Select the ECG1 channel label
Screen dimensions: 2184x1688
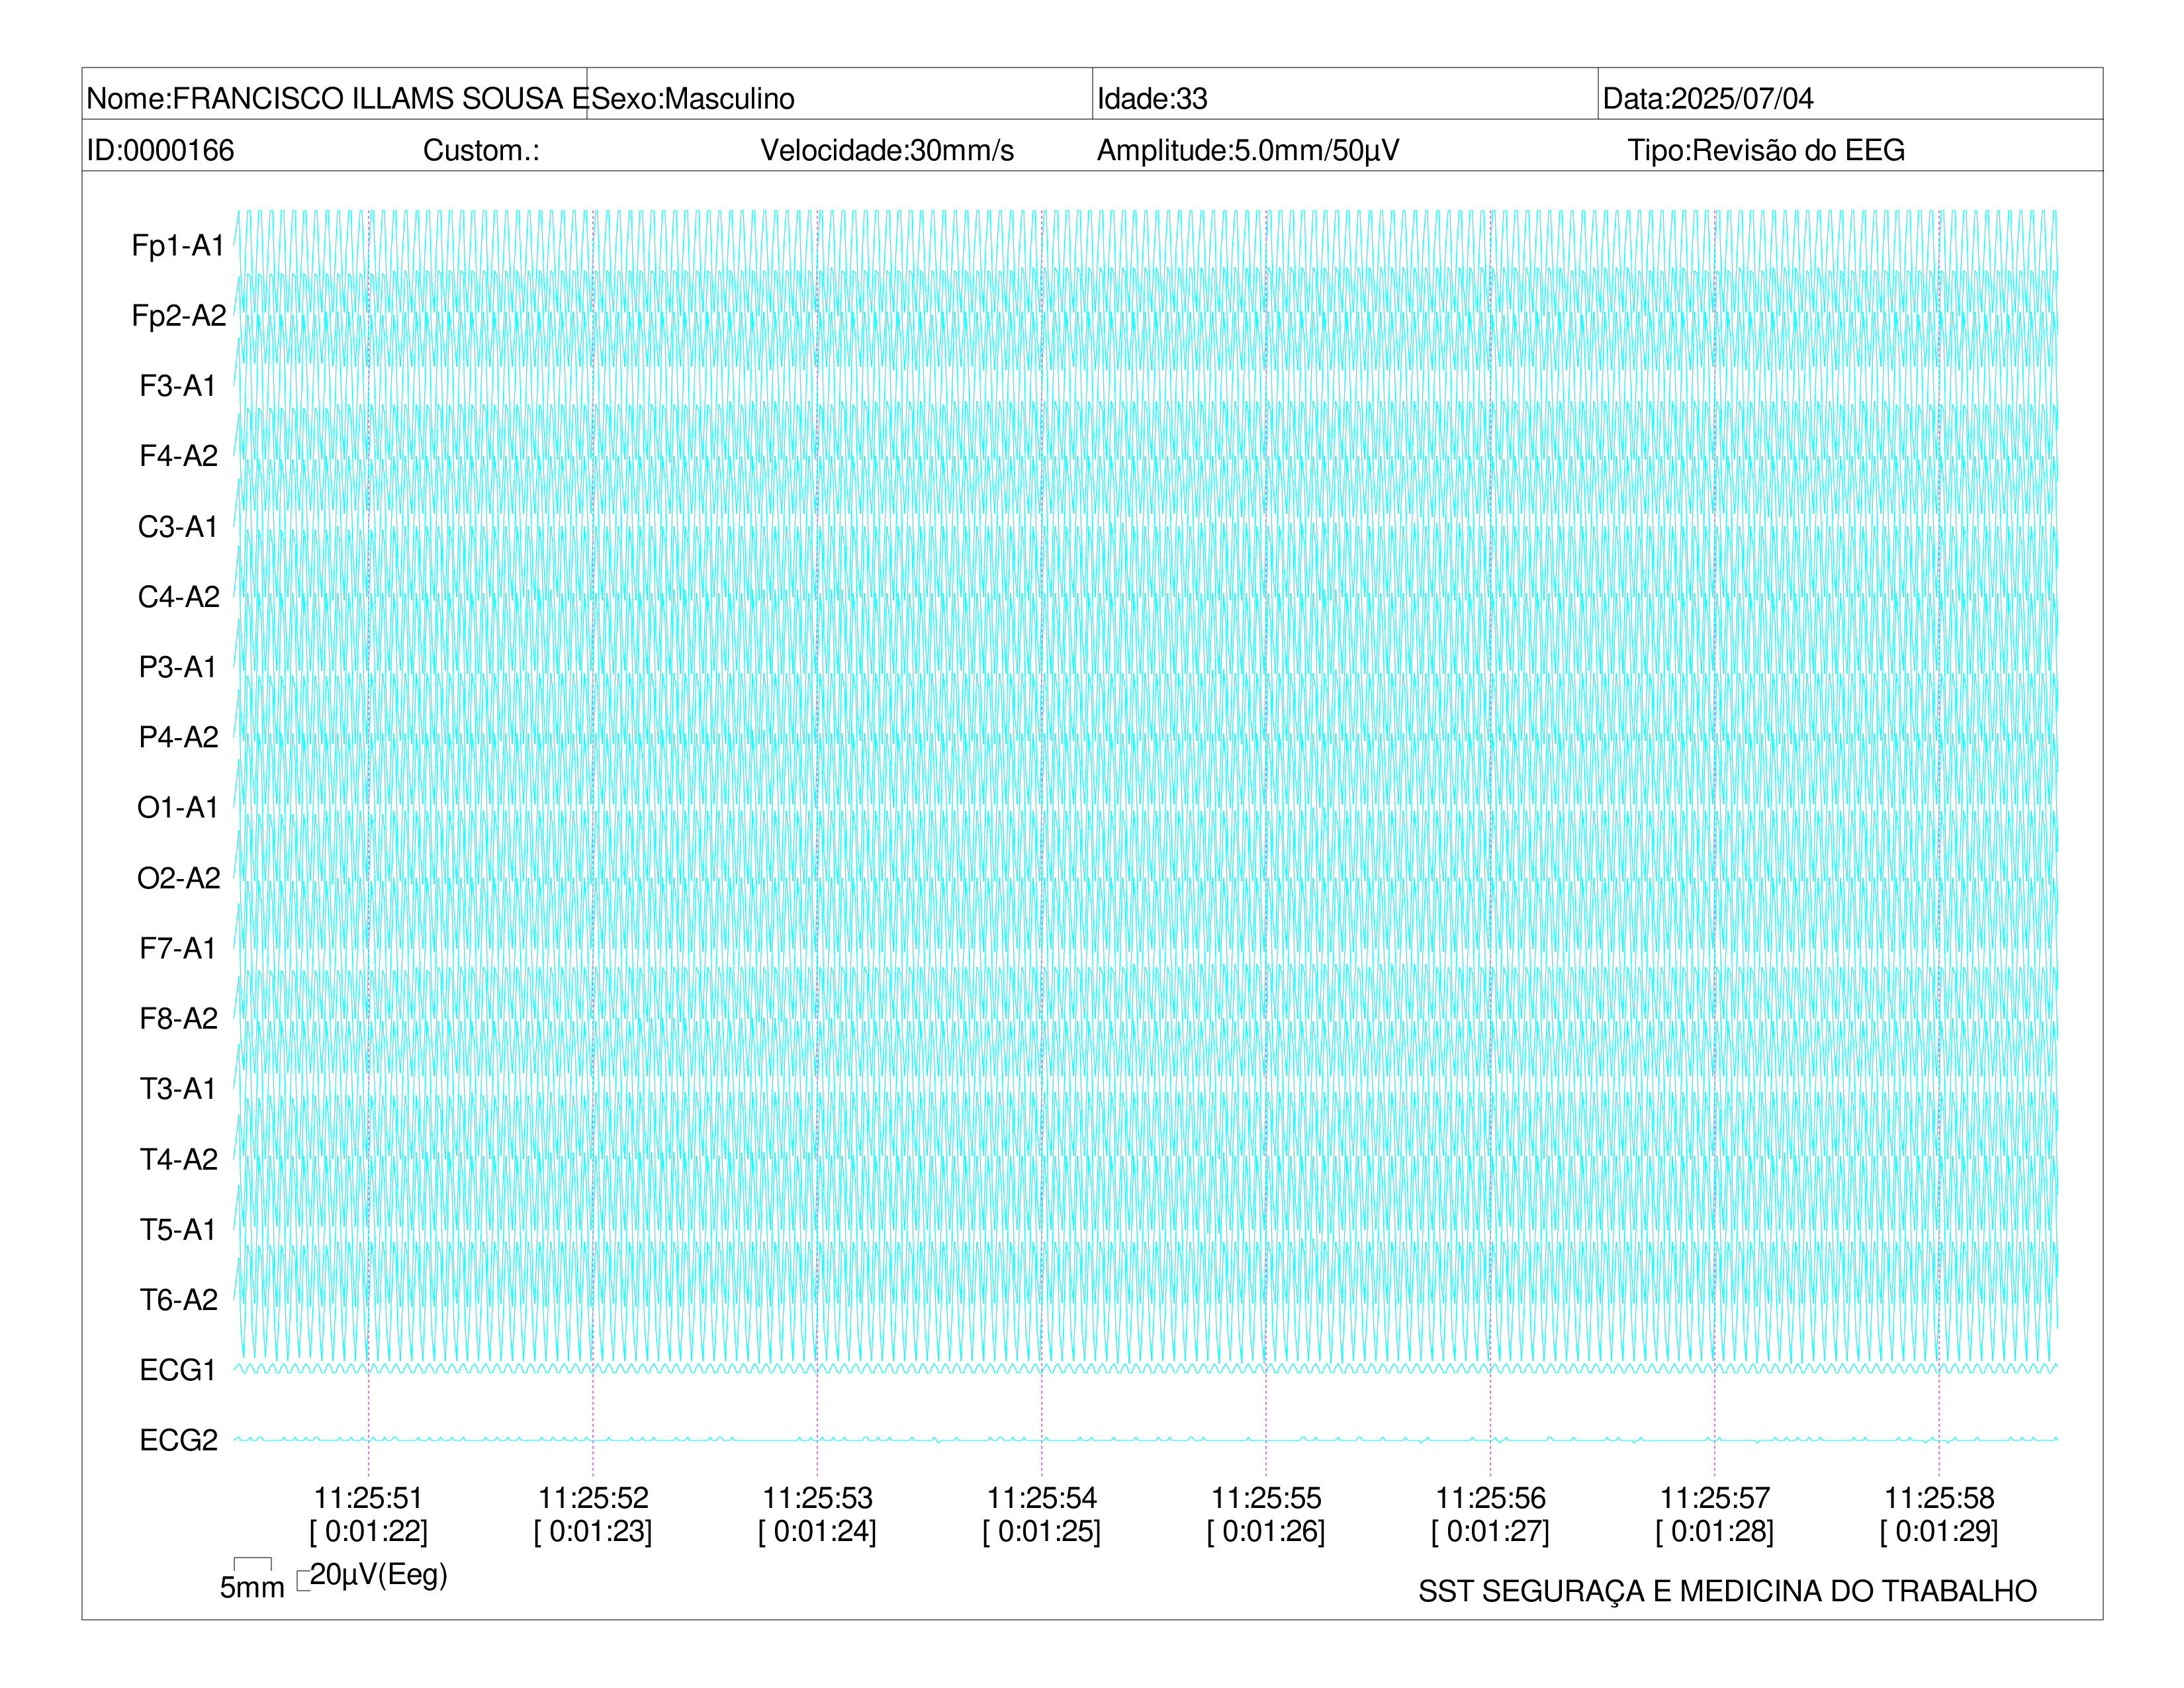pyautogui.click(x=178, y=1370)
